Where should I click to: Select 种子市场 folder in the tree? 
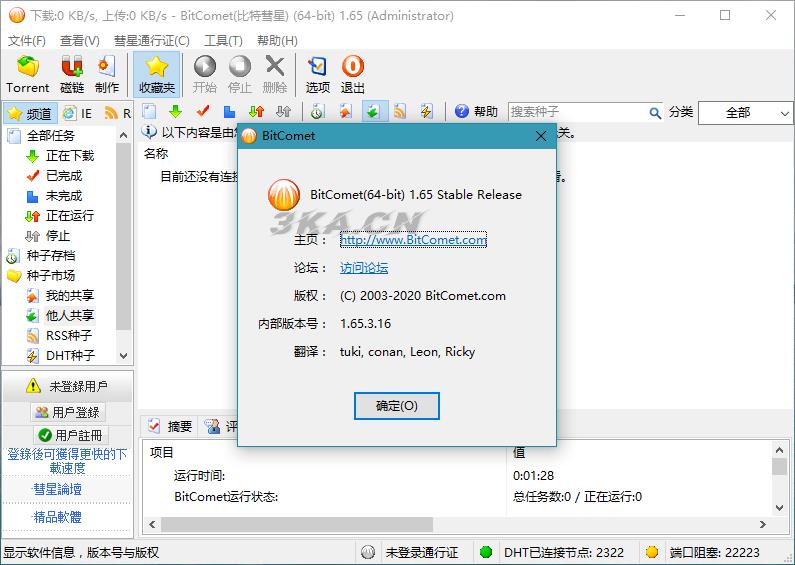click(x=51, y=275)
